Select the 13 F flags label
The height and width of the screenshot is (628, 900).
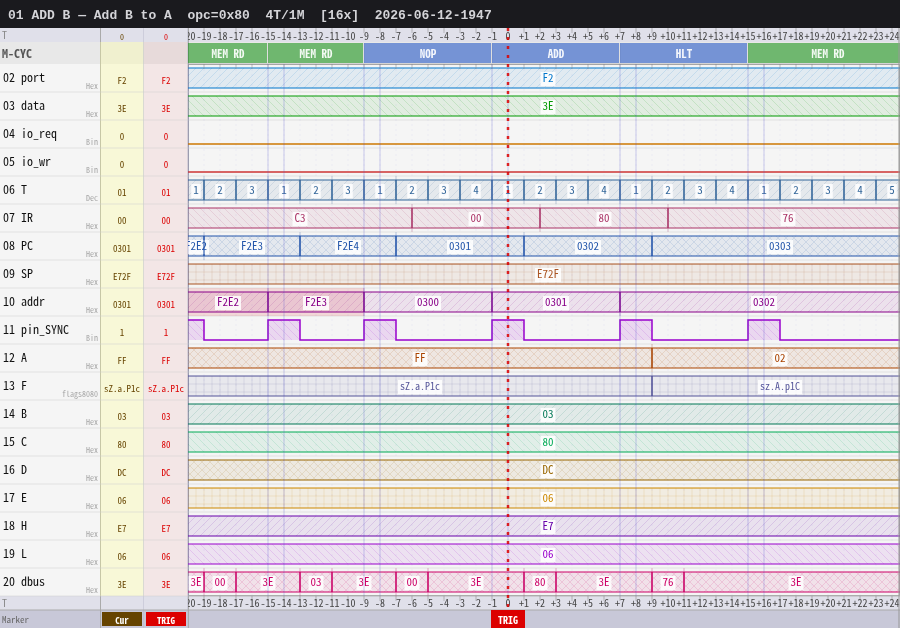click(x=15, y=386)
